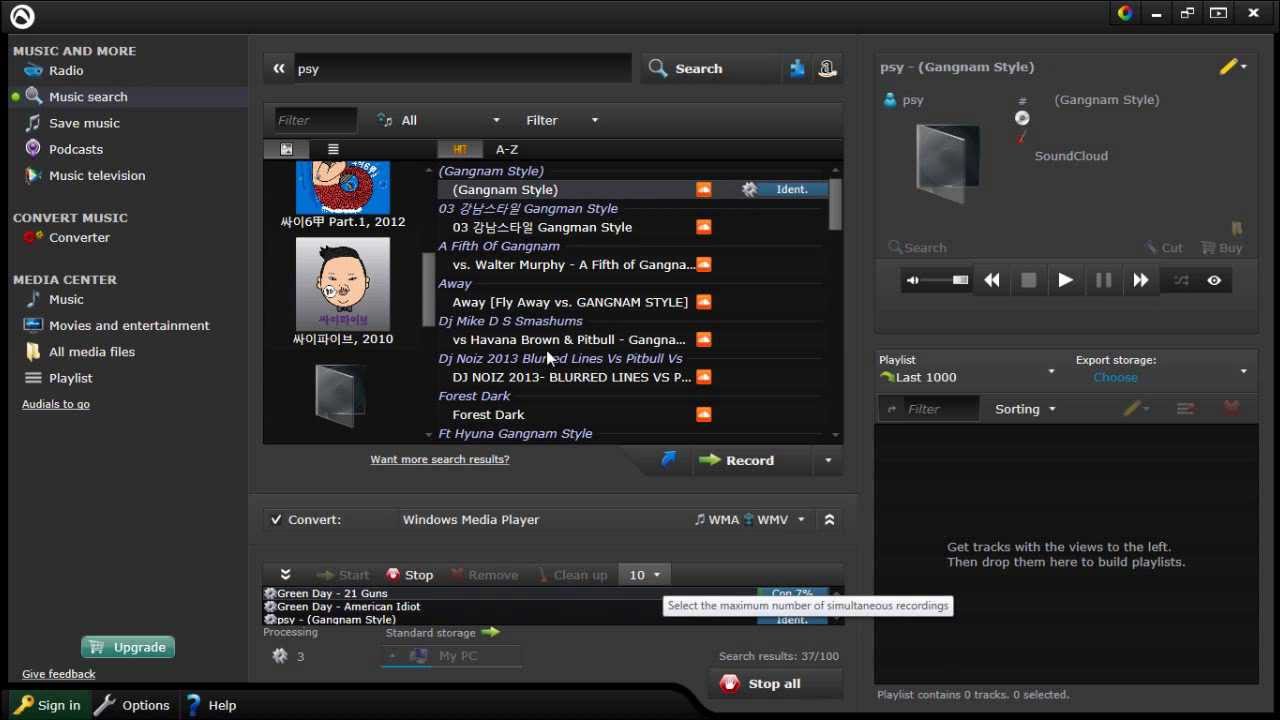The height and width of the screenshot is (720, 1280).
Task: Click SoundCloud icon on Forest Dark row
Action: (704, 415)
